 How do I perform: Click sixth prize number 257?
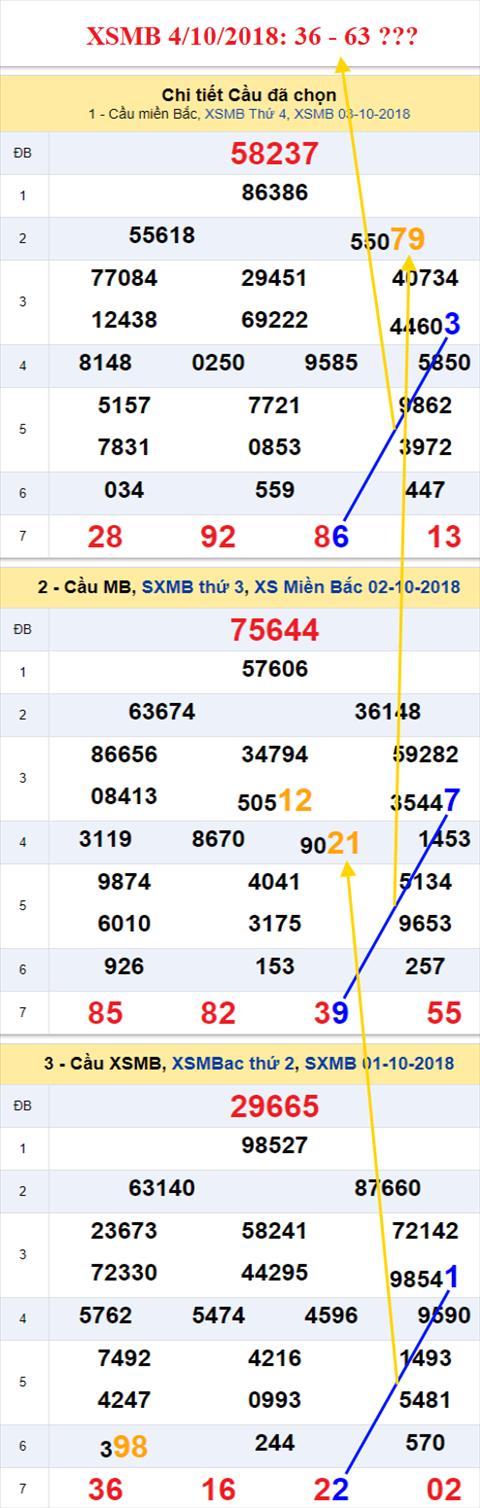(x=426, y=966)
